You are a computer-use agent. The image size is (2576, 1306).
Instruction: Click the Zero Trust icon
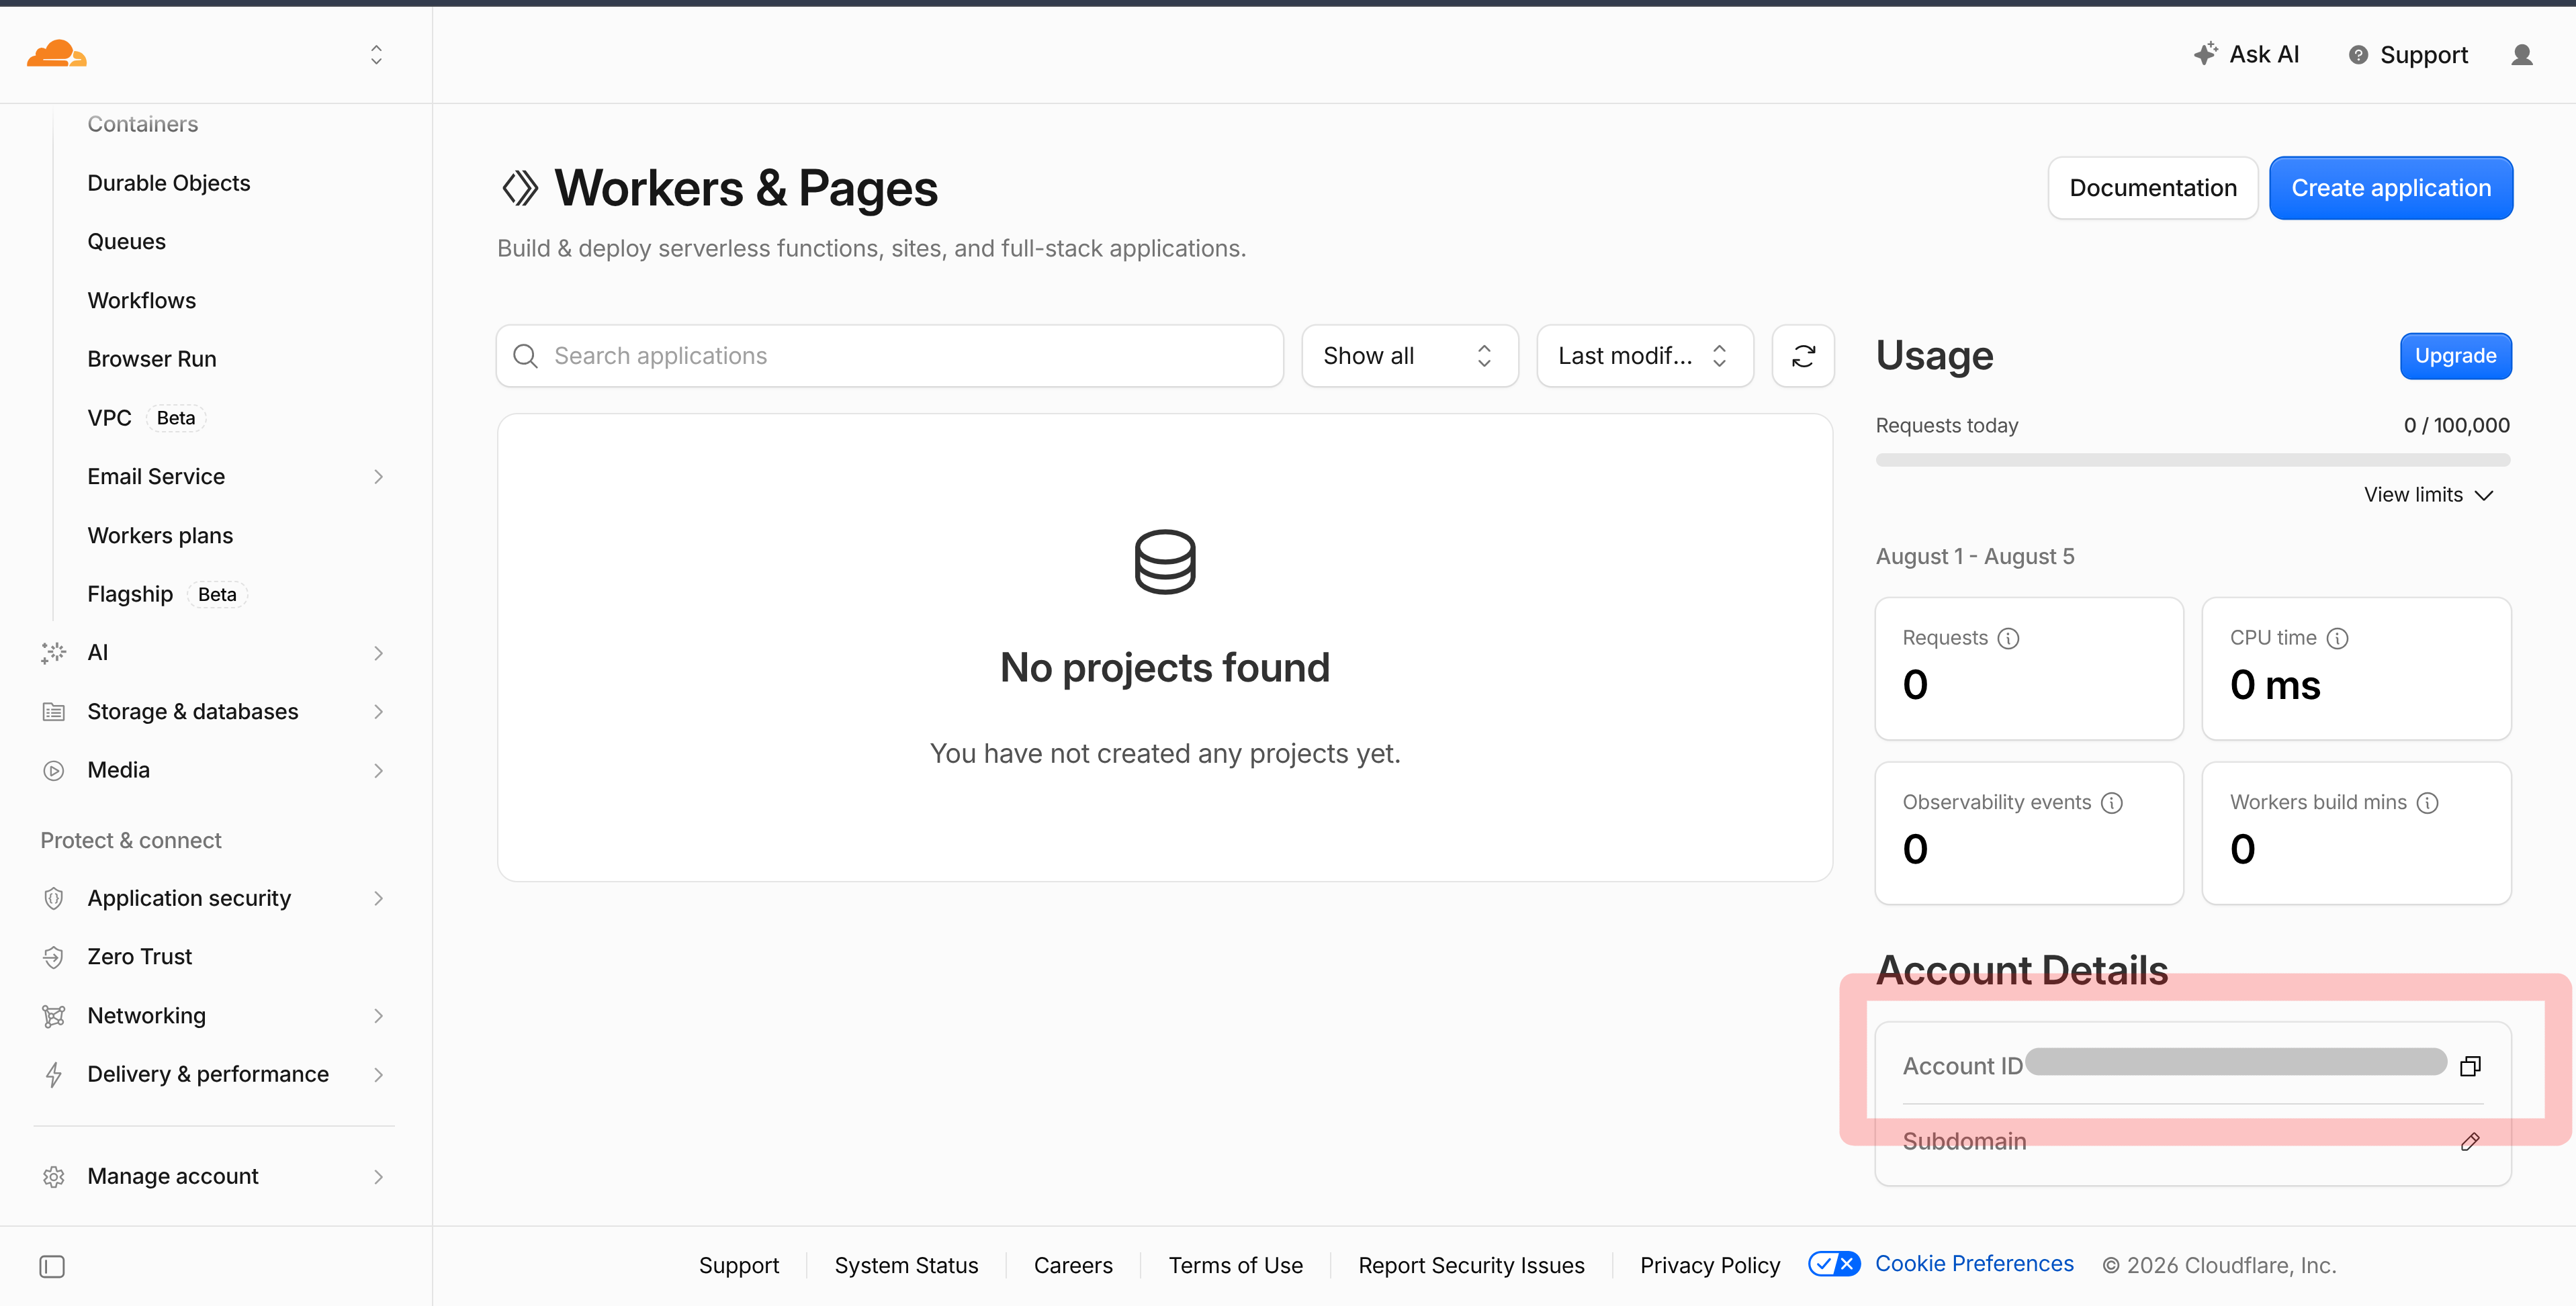coord(54,958)
